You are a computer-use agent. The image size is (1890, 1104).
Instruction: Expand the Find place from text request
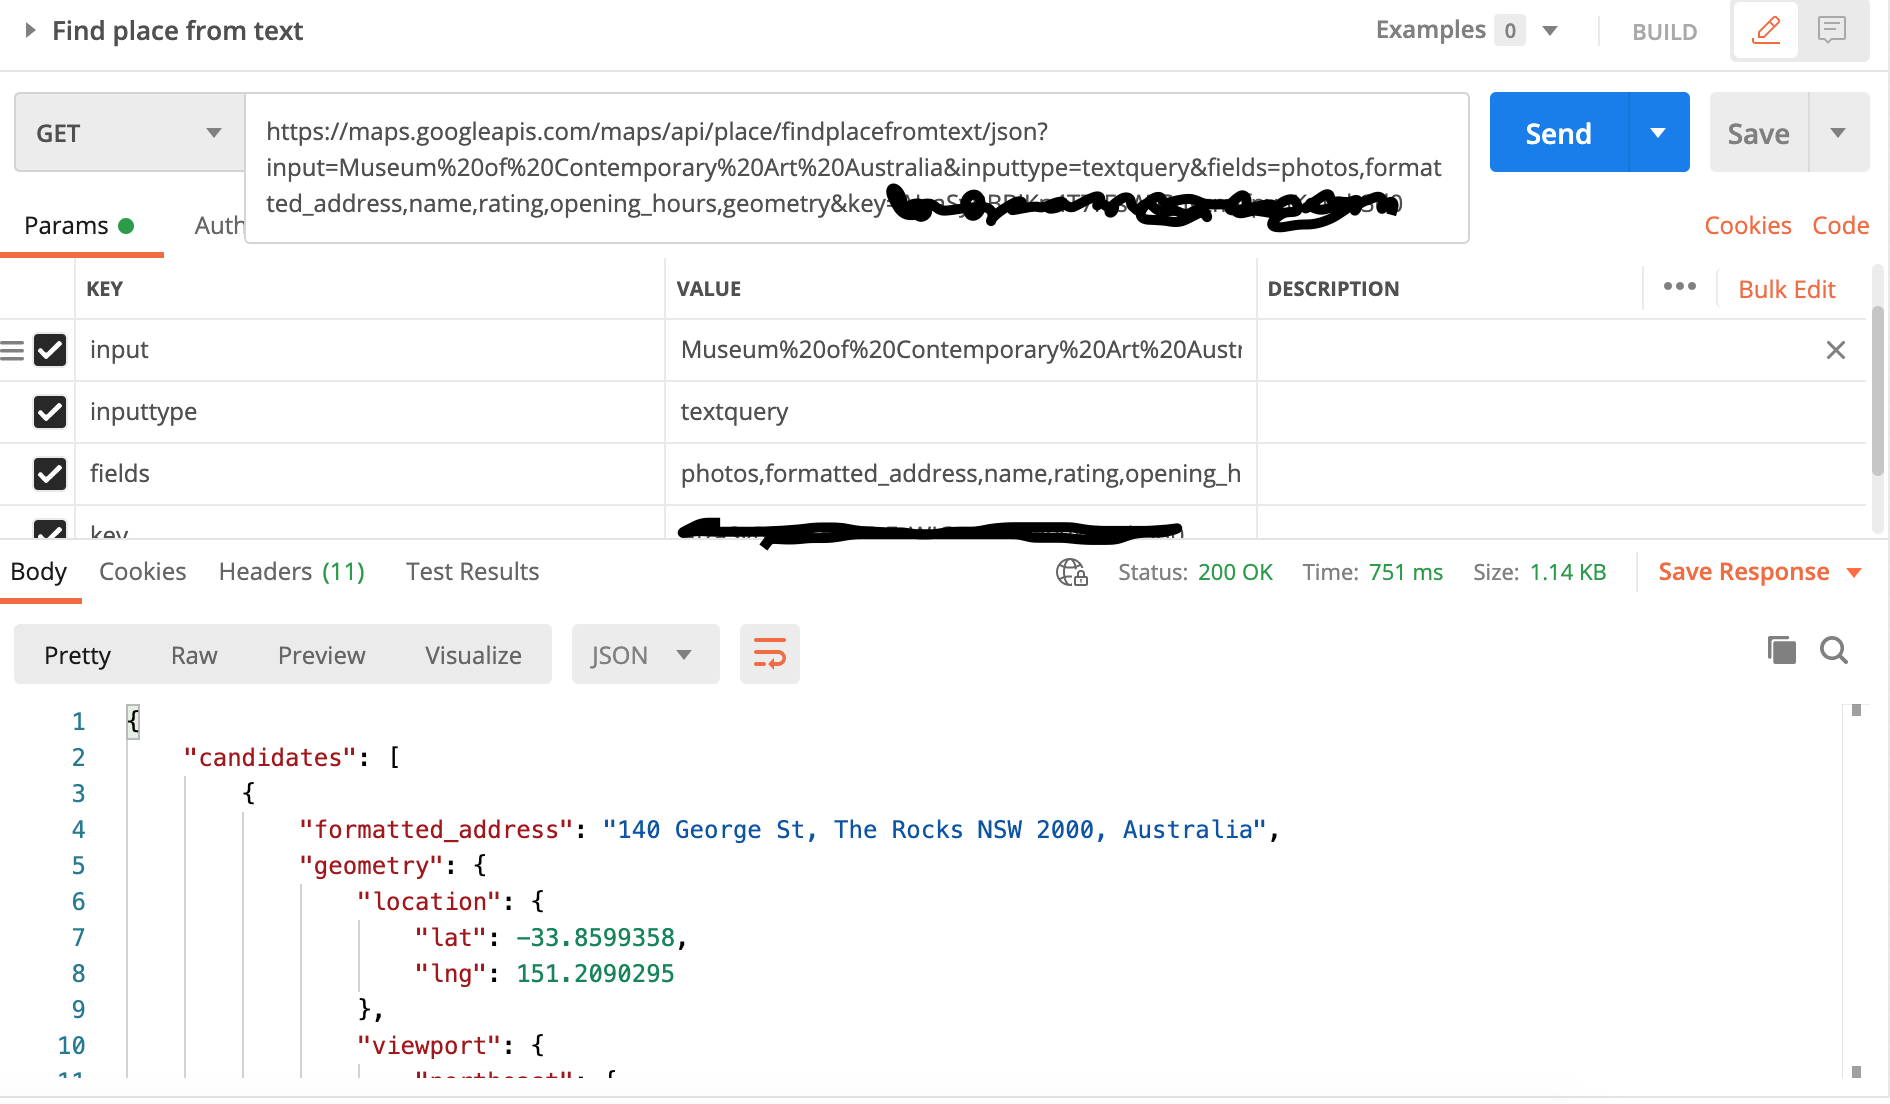[x=30, y=30]
